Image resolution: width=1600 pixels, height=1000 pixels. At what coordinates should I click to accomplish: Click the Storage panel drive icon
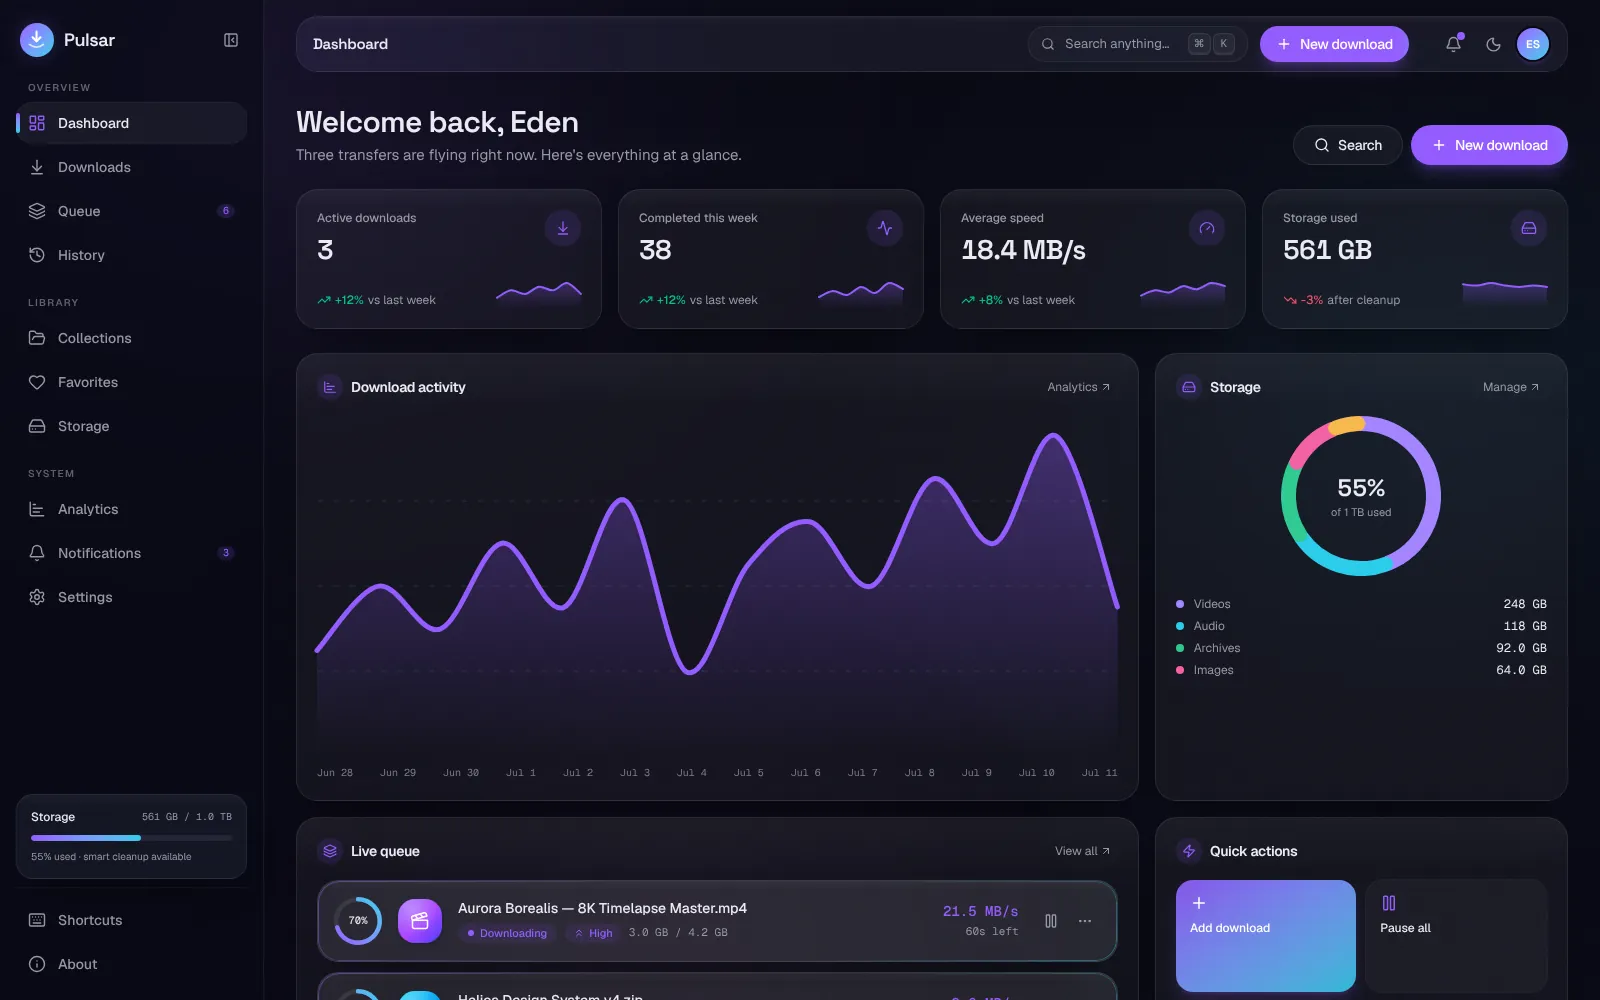pos(1189,387)
